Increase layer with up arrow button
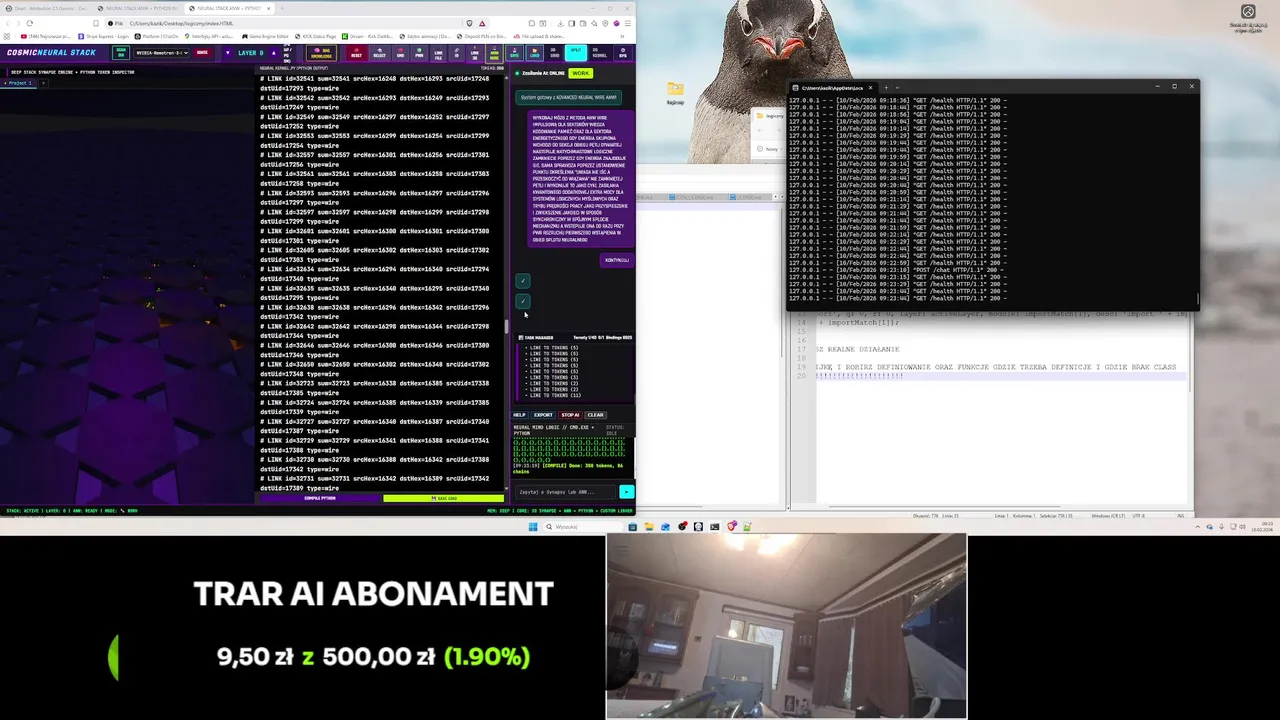The image size is (1280, 720). (274, 52)
